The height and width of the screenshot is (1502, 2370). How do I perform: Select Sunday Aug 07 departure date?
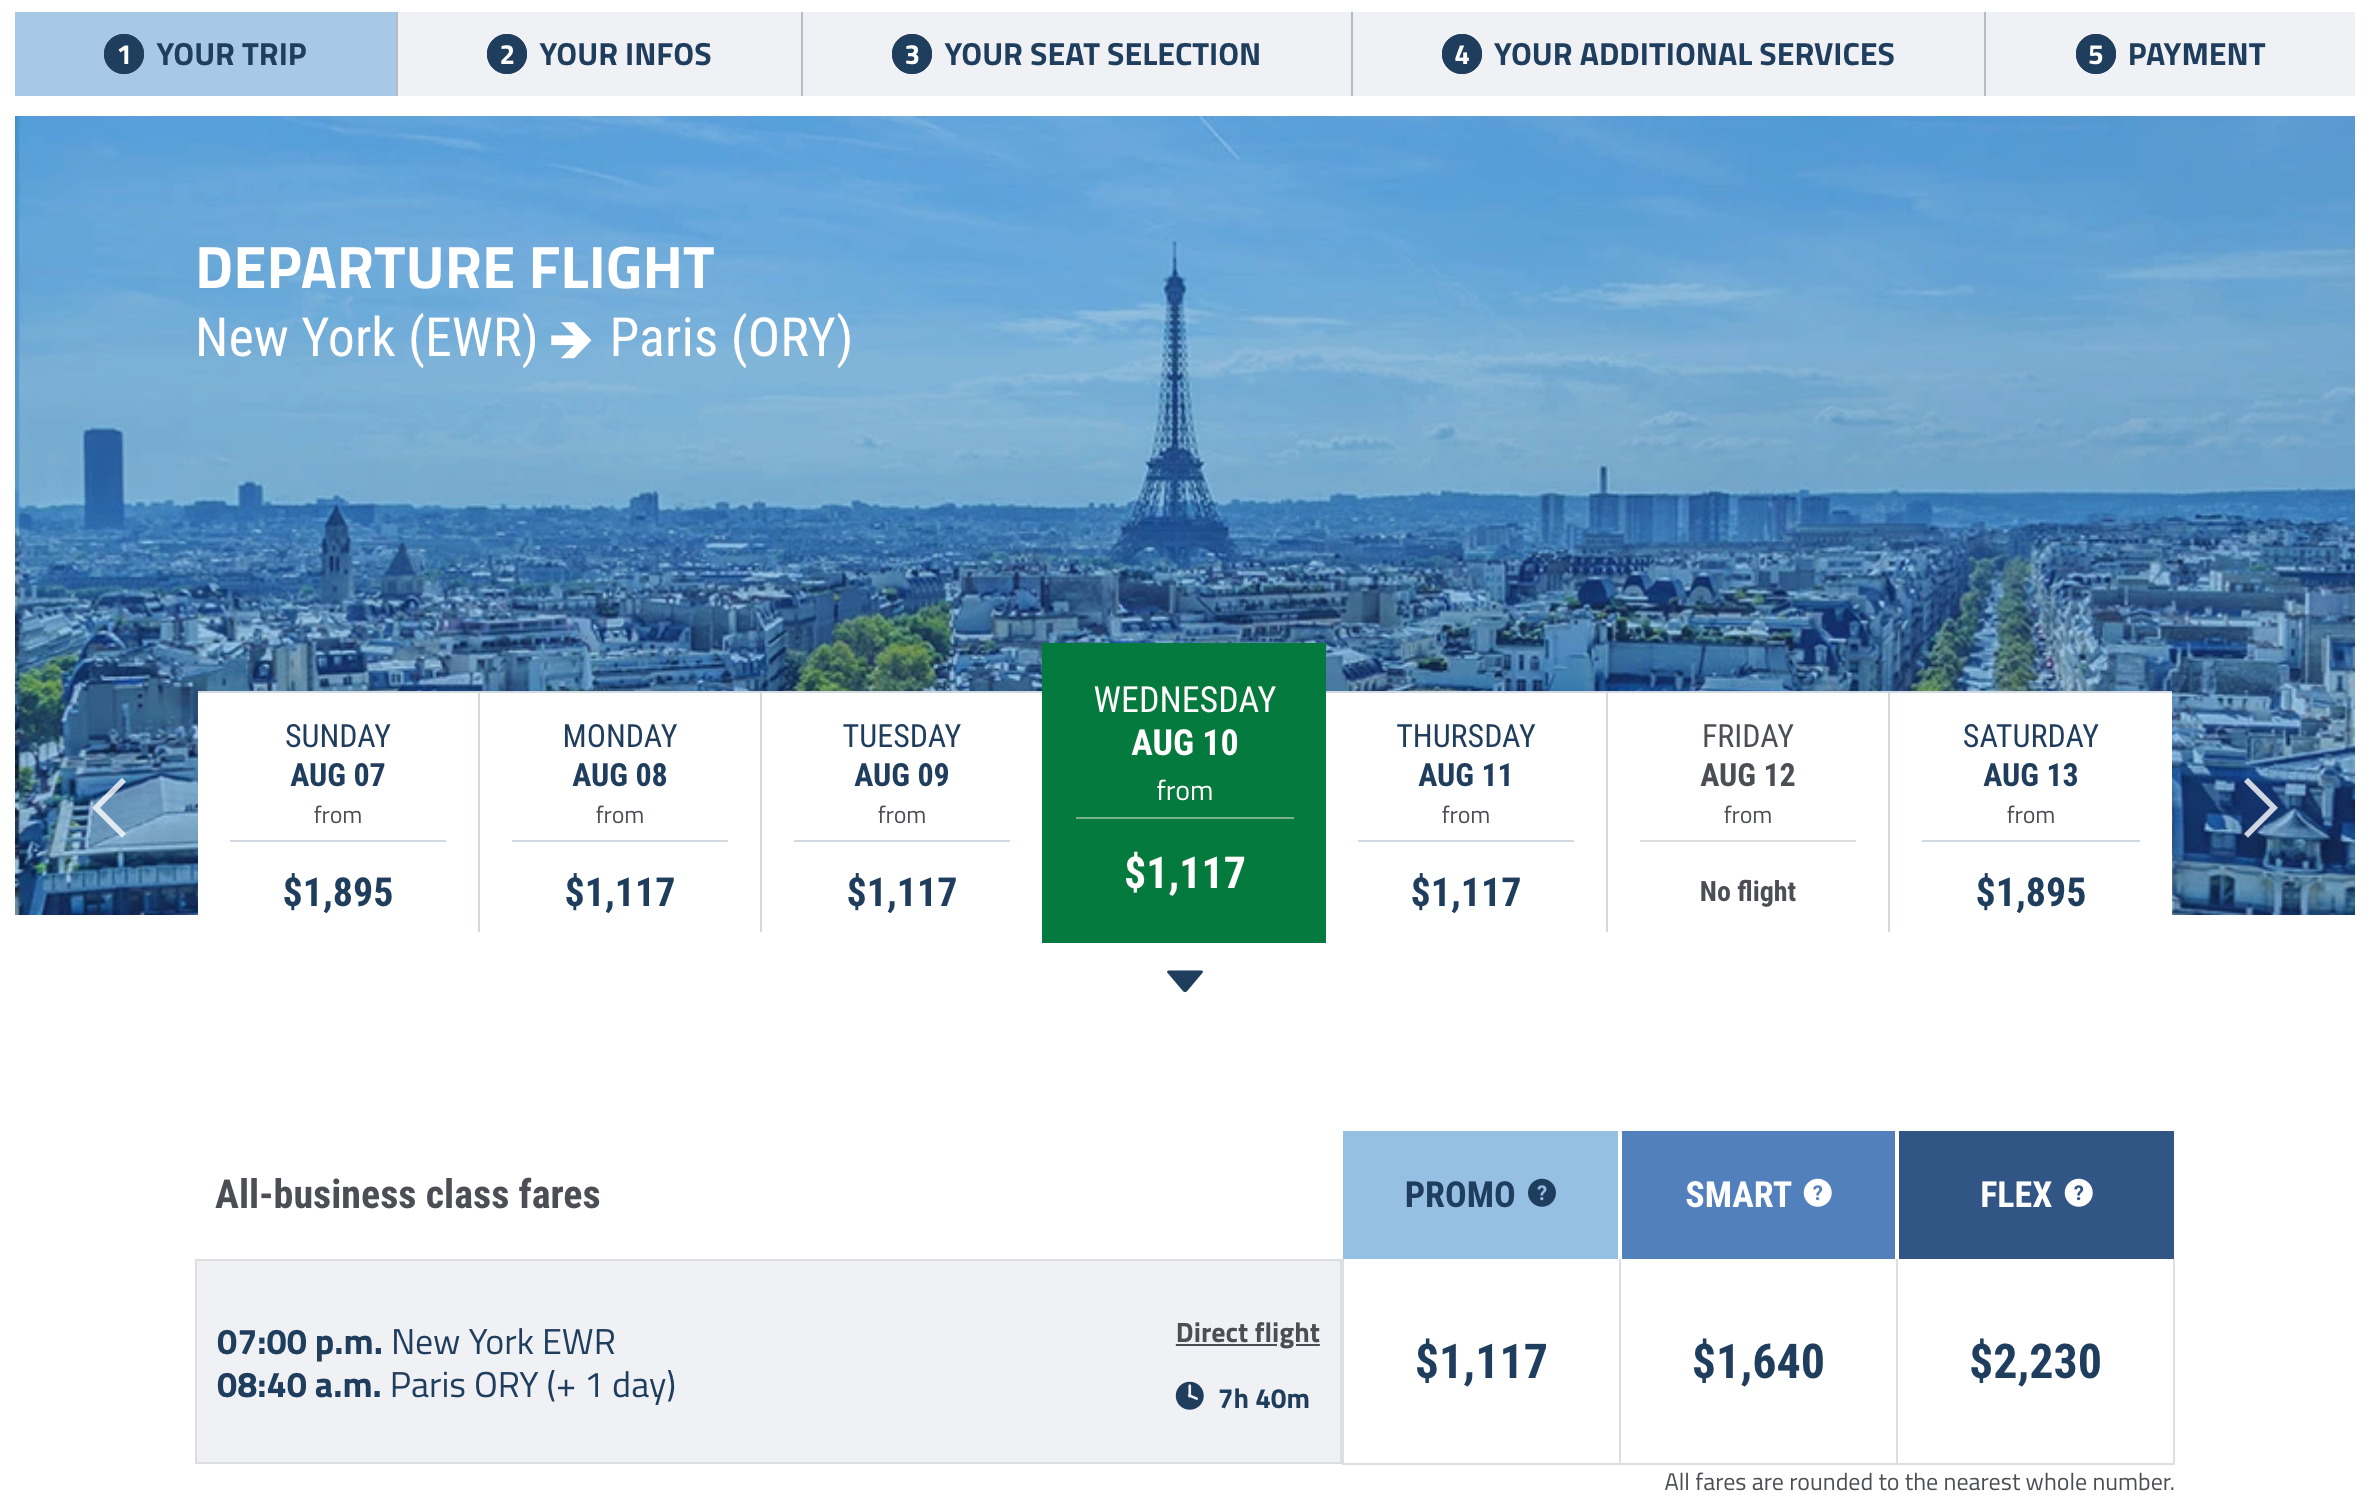[x=338, y=812]
